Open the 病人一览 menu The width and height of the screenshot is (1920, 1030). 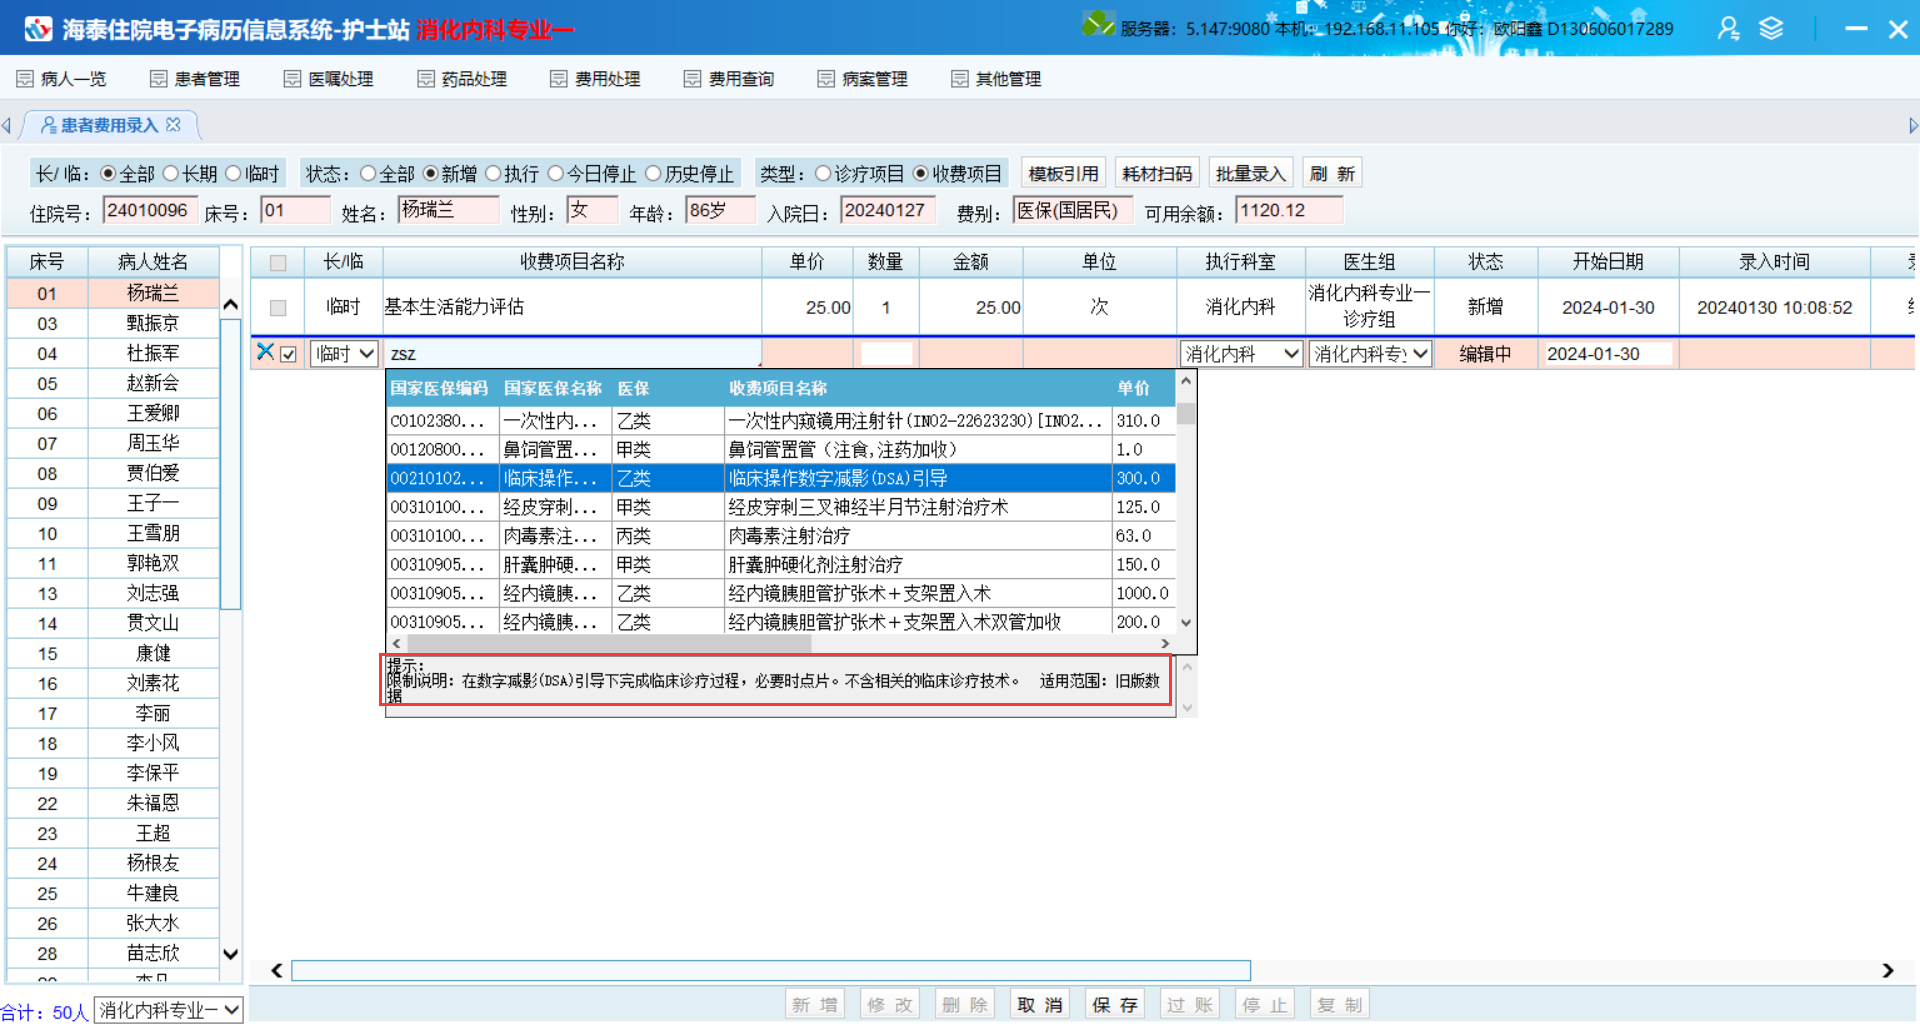coord(61,79)
